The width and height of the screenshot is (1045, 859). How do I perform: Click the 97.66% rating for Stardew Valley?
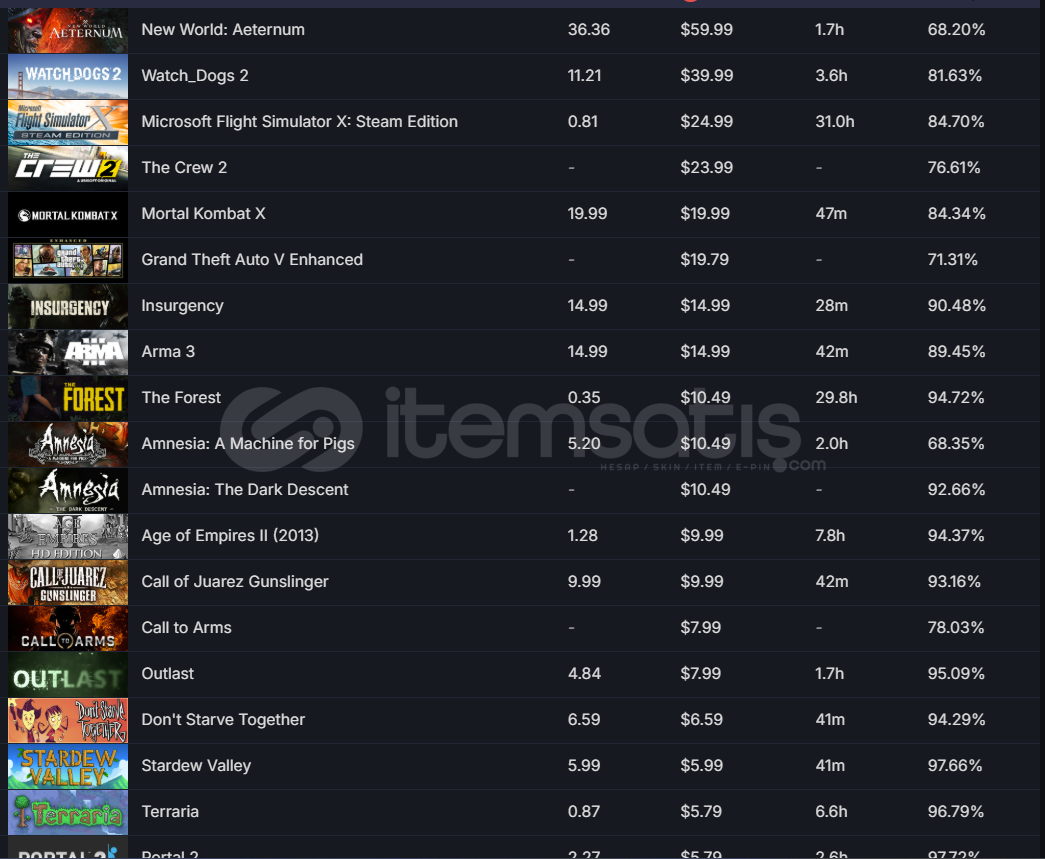pos(955,765)
